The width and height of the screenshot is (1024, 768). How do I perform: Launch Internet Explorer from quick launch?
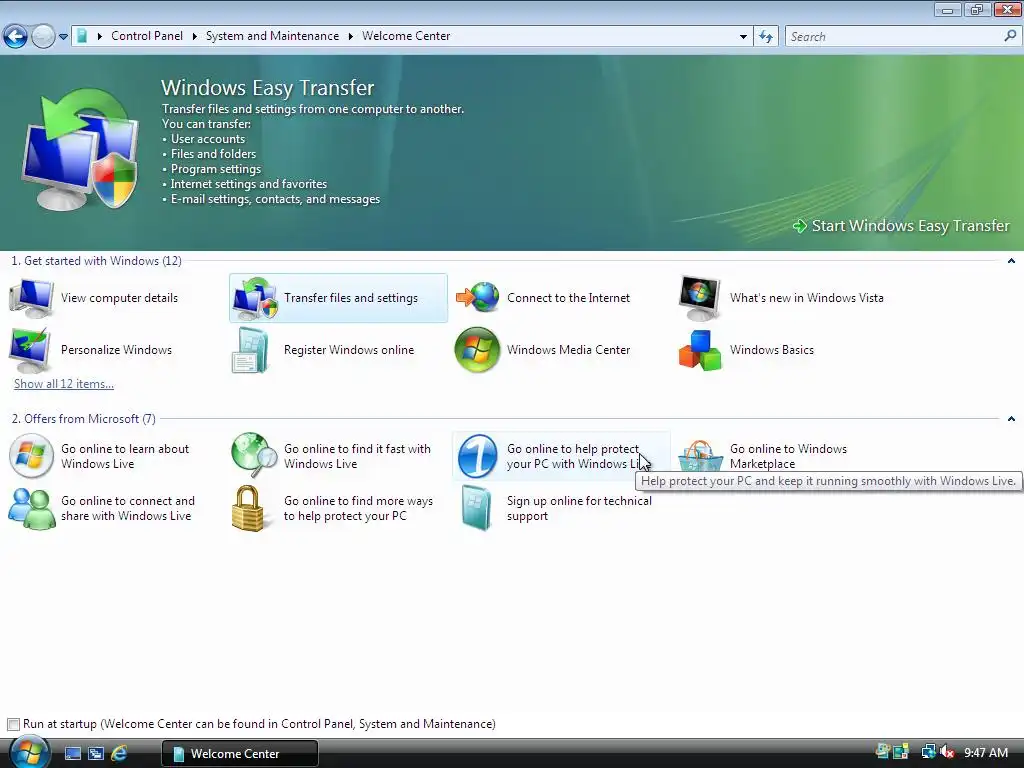(119, 753)
